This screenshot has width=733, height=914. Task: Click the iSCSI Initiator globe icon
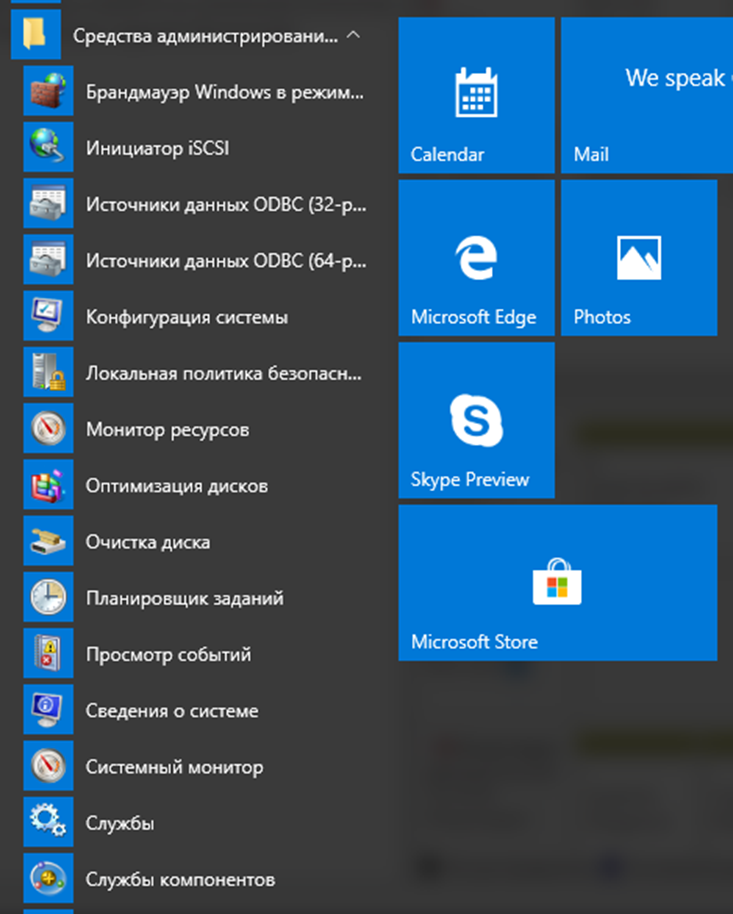click(x=48, y=147)
